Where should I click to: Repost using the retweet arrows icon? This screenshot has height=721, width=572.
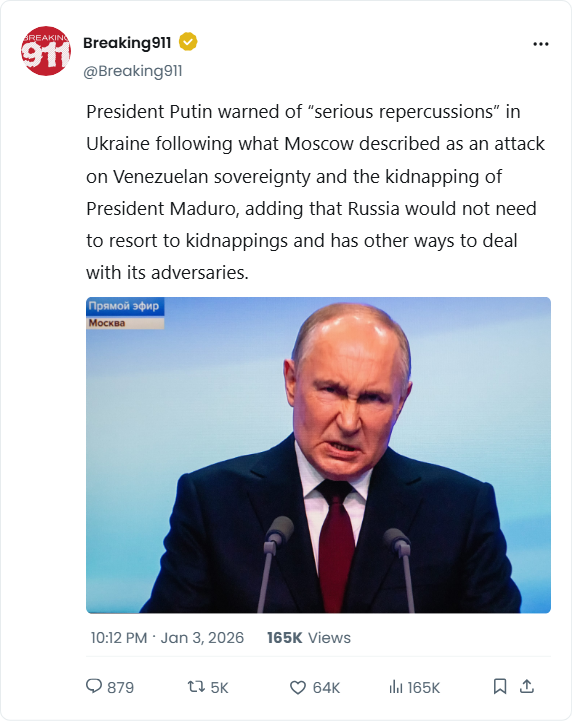click(x=196, y=687)
